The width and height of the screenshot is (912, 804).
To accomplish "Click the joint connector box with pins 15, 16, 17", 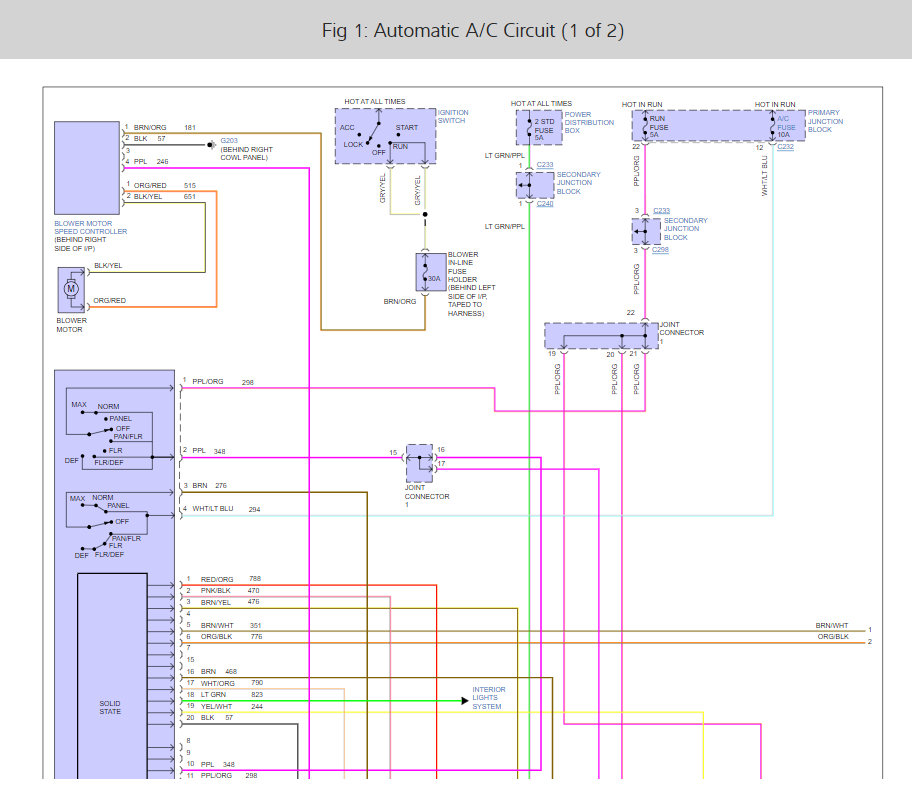I will tap(419, 463).
